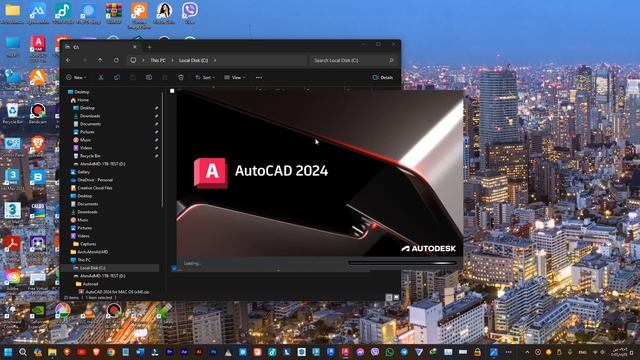The image size is (640, 360).
Task: Expand the chevron before This PC breadcrumb
Action: 143,60
